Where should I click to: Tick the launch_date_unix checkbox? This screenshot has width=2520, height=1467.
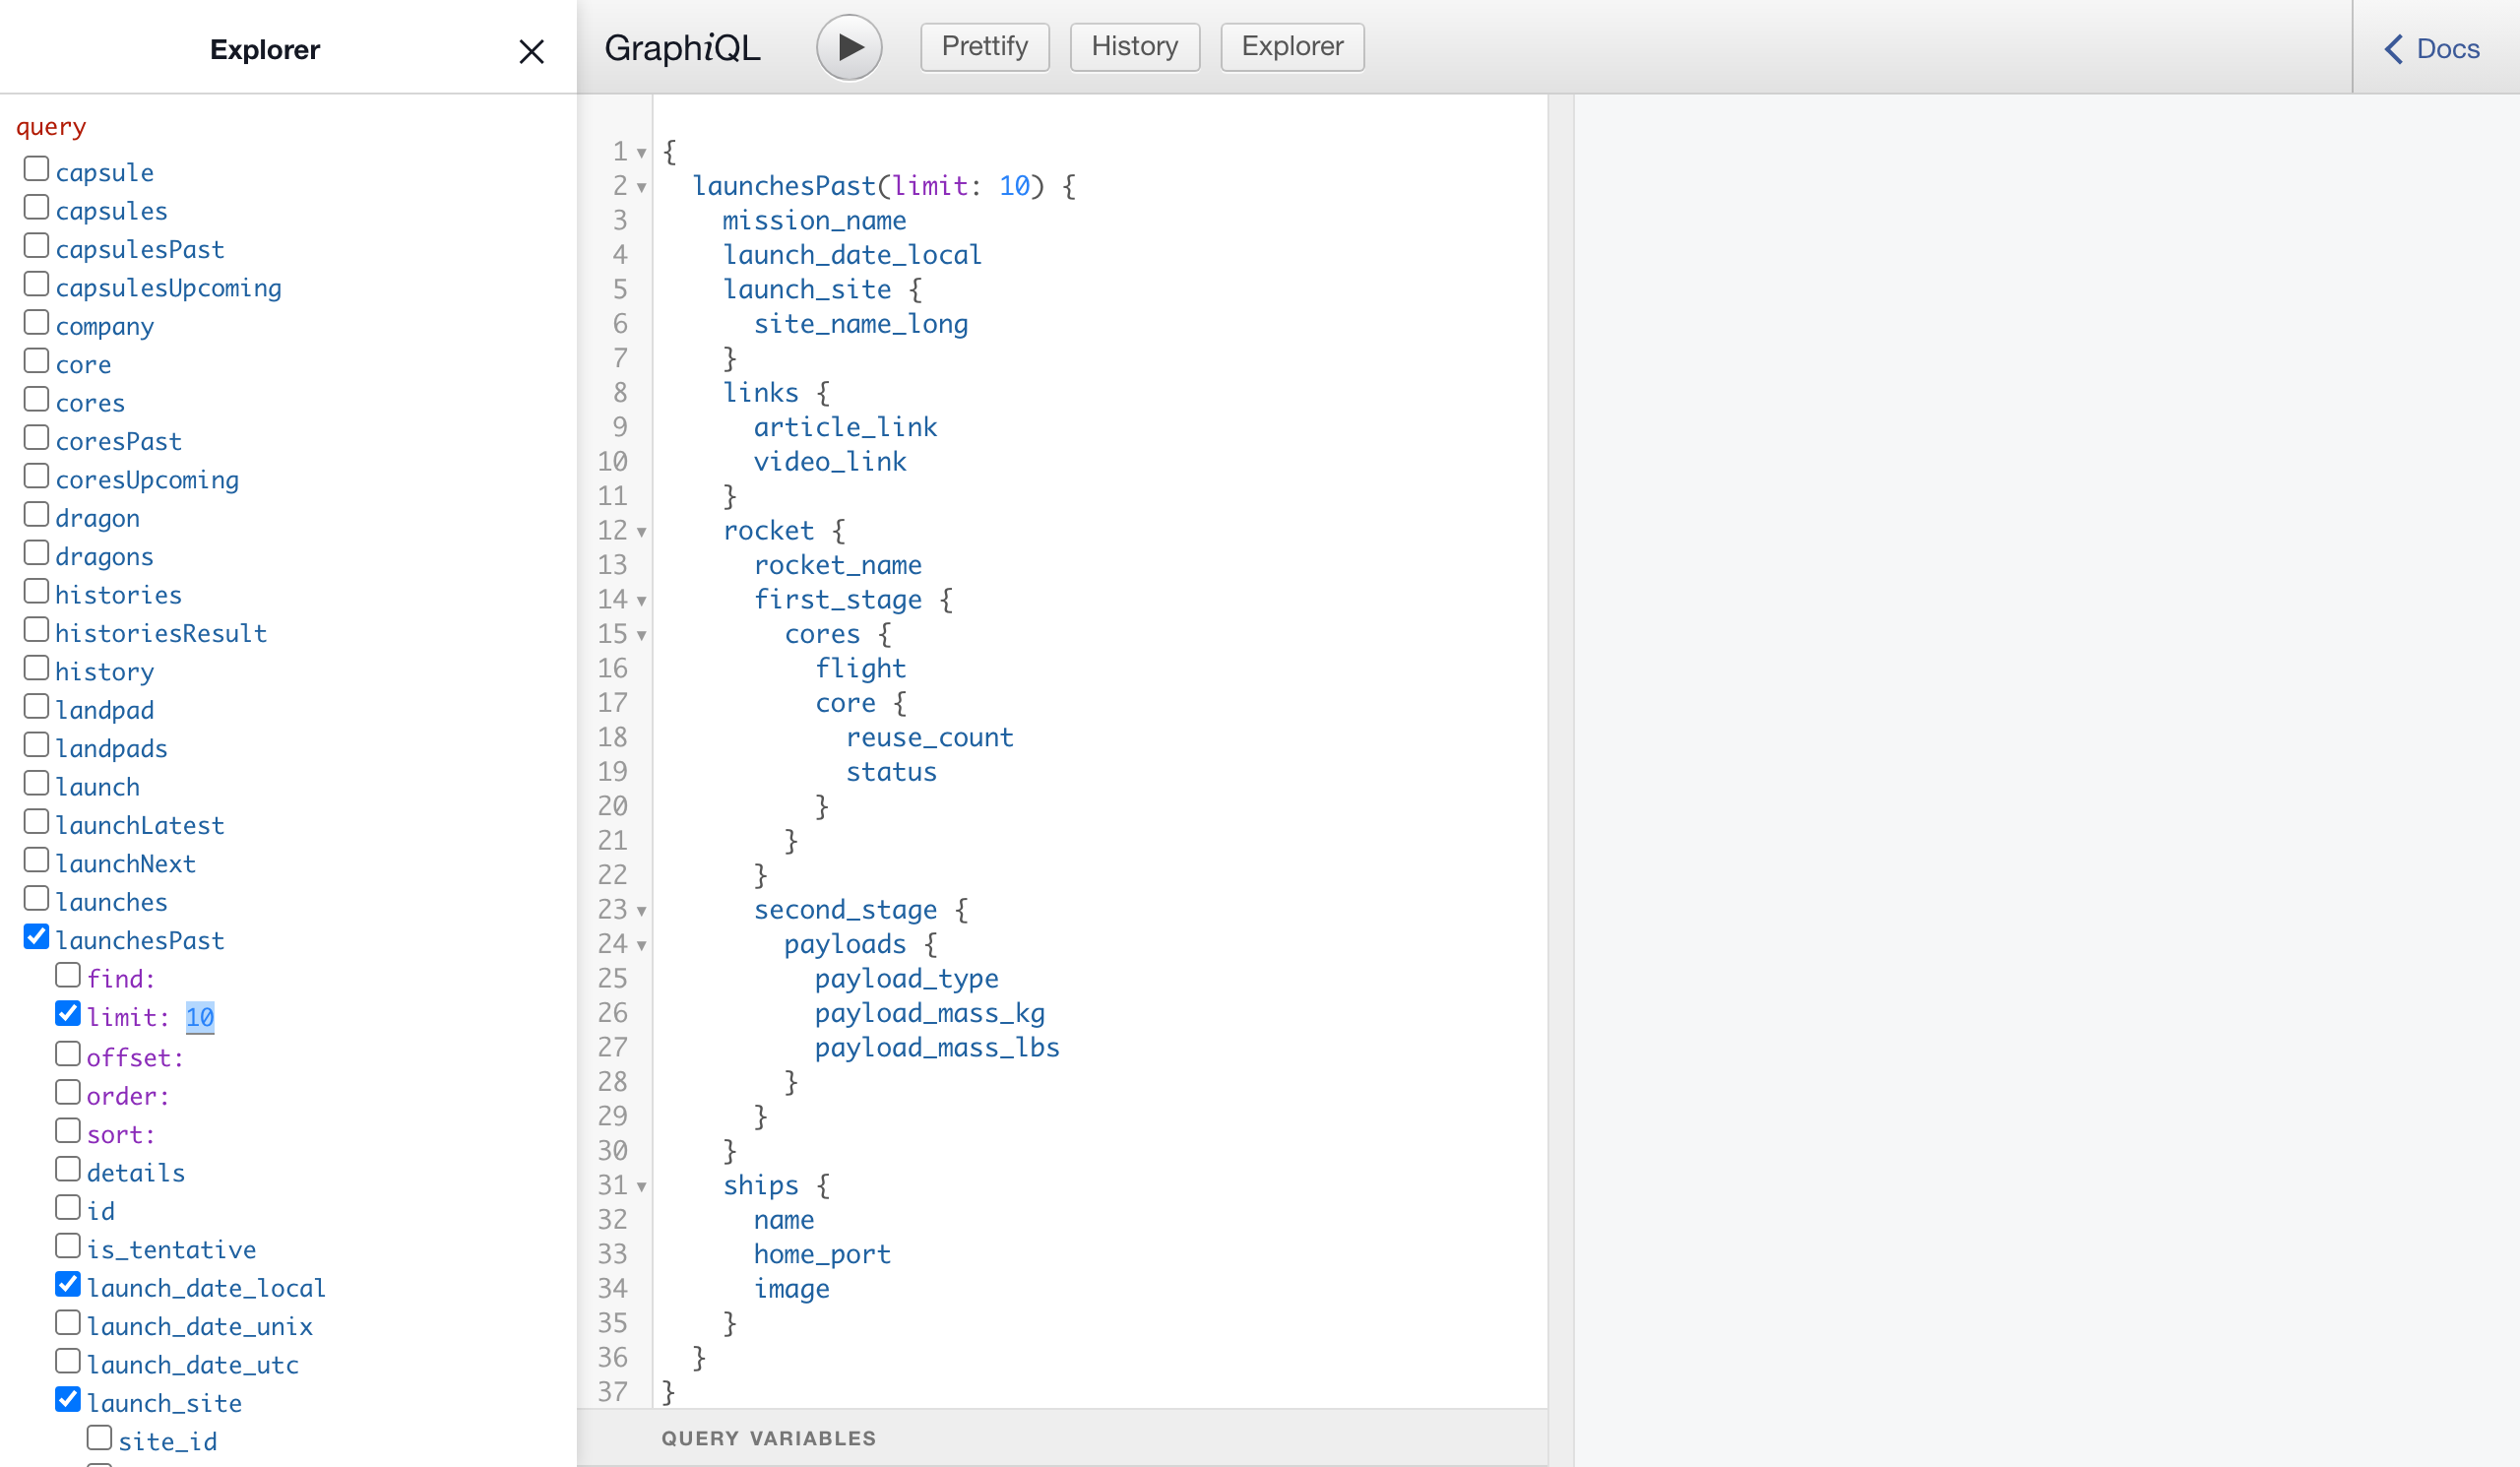[68, 1322]
